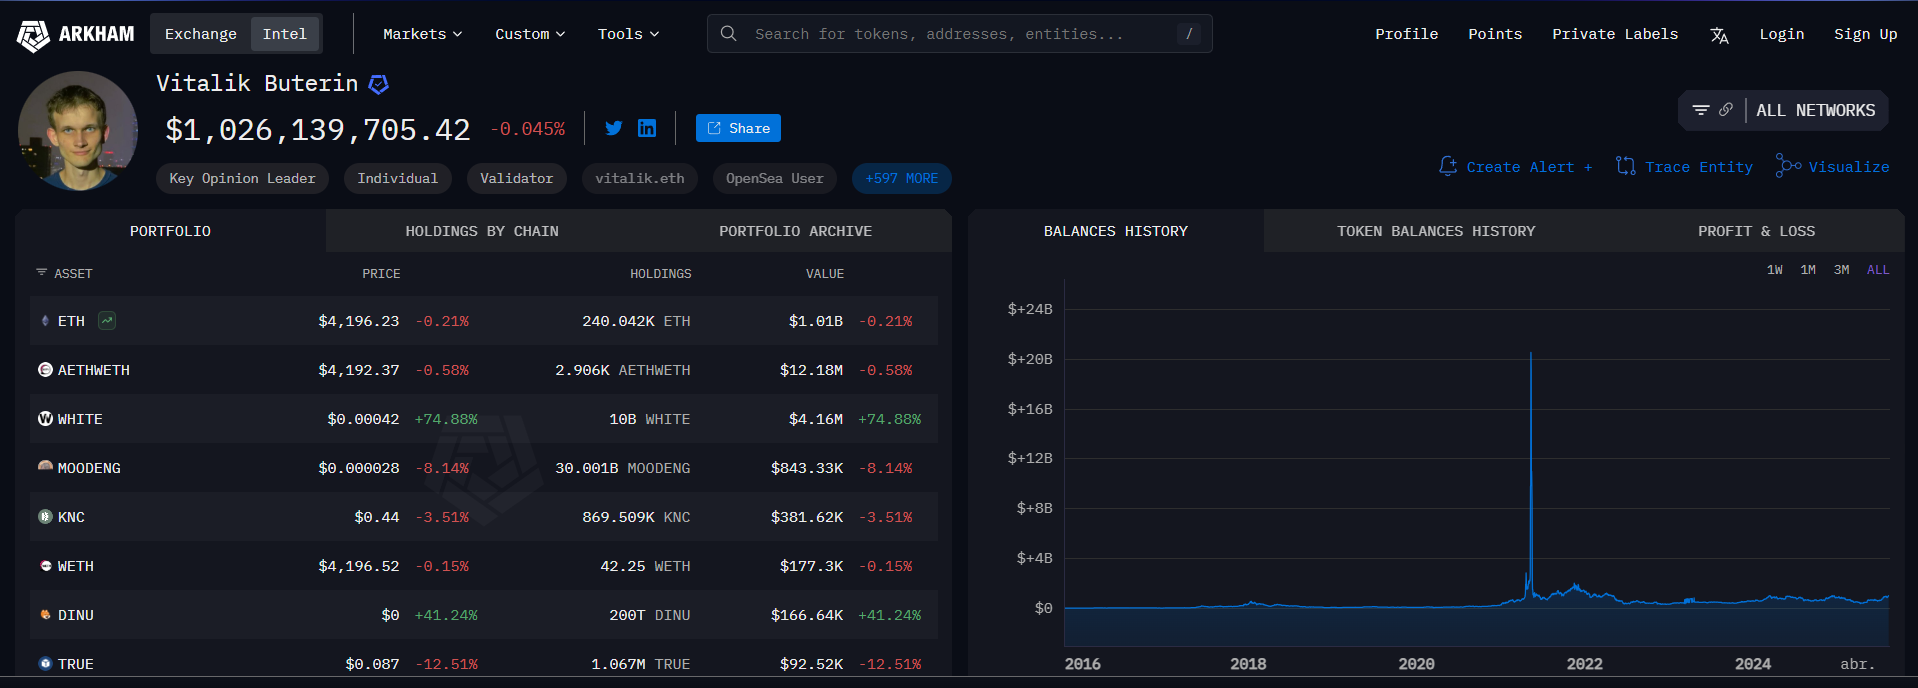The height and width of the screenshot is (688, 1918).
Task: Select the ALL chart range
Action: (x=1878, y=270)
